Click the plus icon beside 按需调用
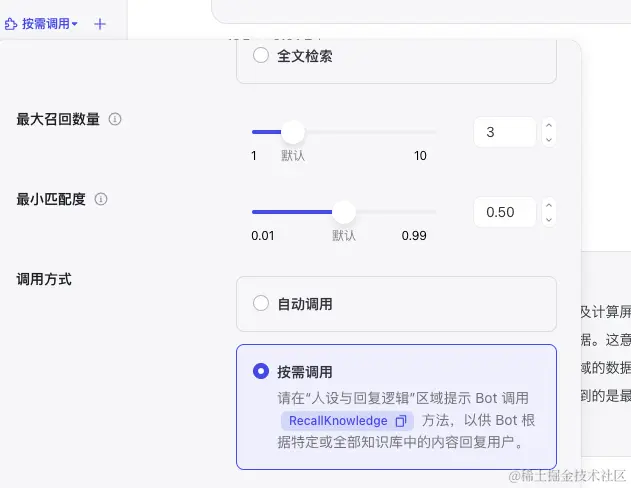Image resolution: width=631 pixels, height=488 pixels. pyautogui.click(x=100, y=23)
